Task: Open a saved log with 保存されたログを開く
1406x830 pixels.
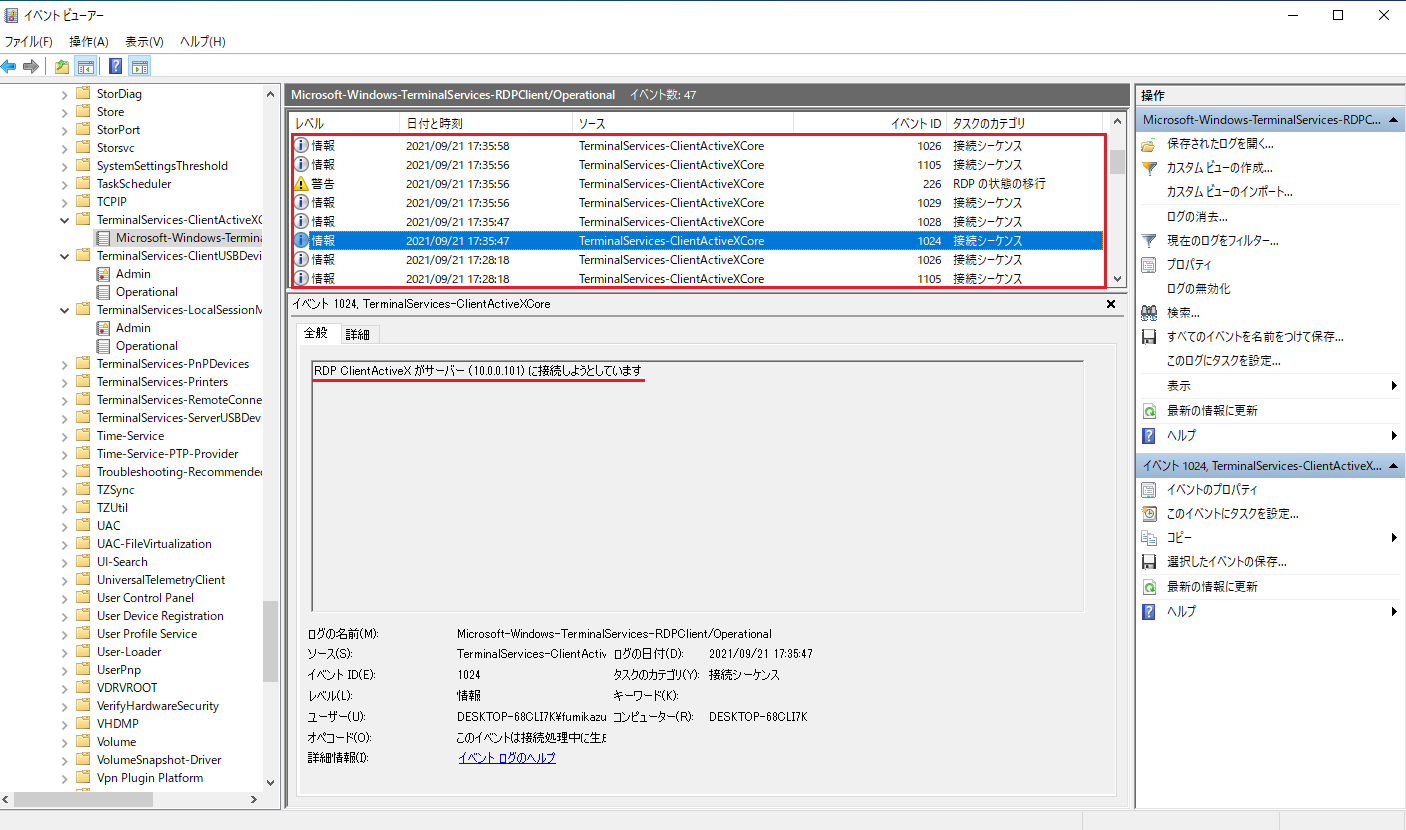Action: pyautogui.click(x=1220, y=144)
